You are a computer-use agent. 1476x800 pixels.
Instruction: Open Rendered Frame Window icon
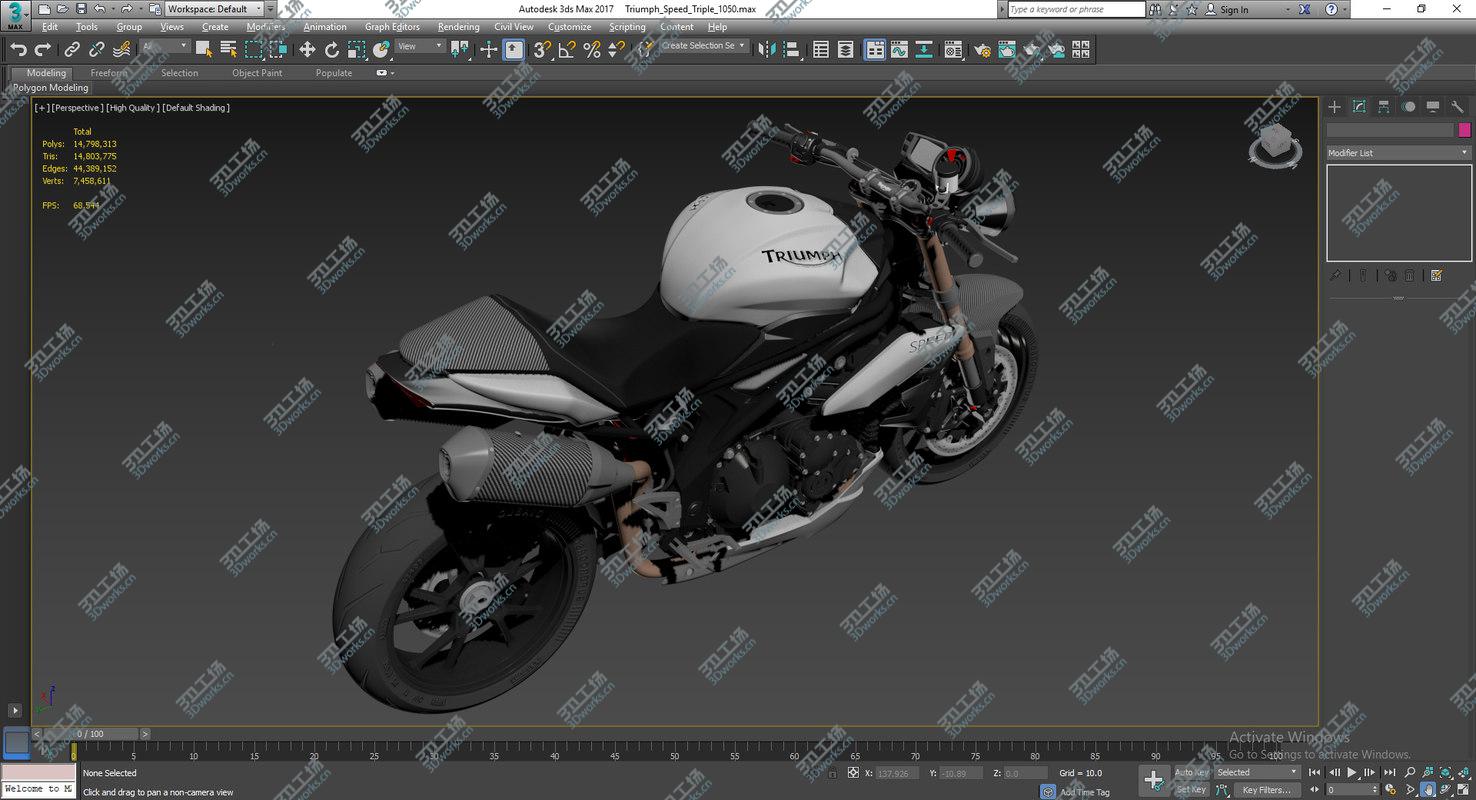coord(1007,49)
